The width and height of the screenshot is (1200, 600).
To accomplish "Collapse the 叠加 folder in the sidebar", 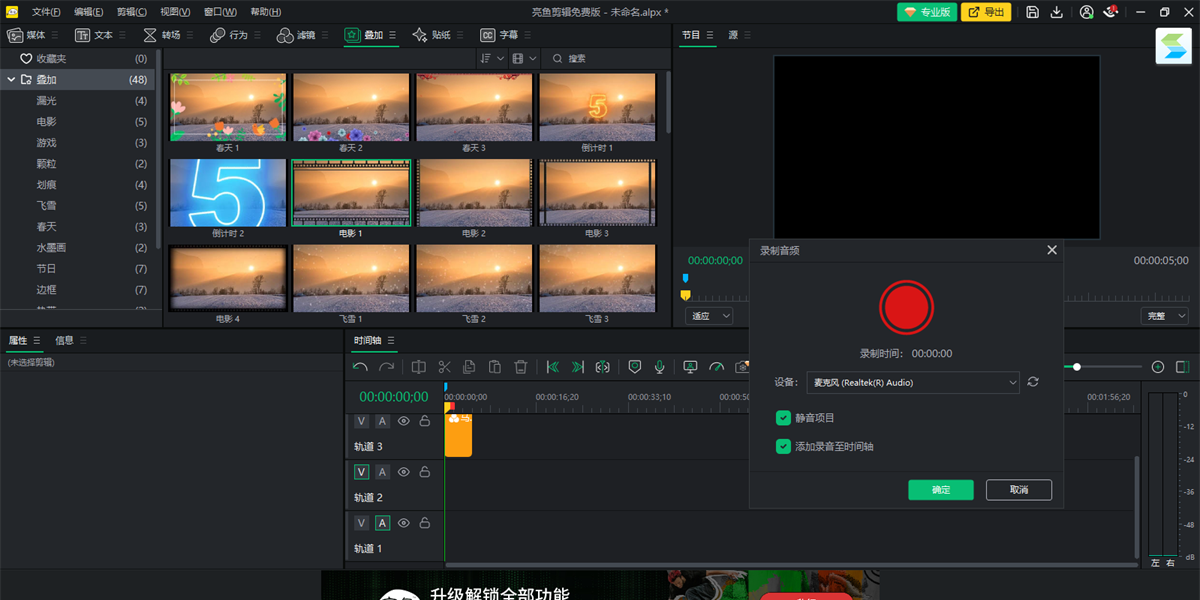I will [x=11, y=80].
